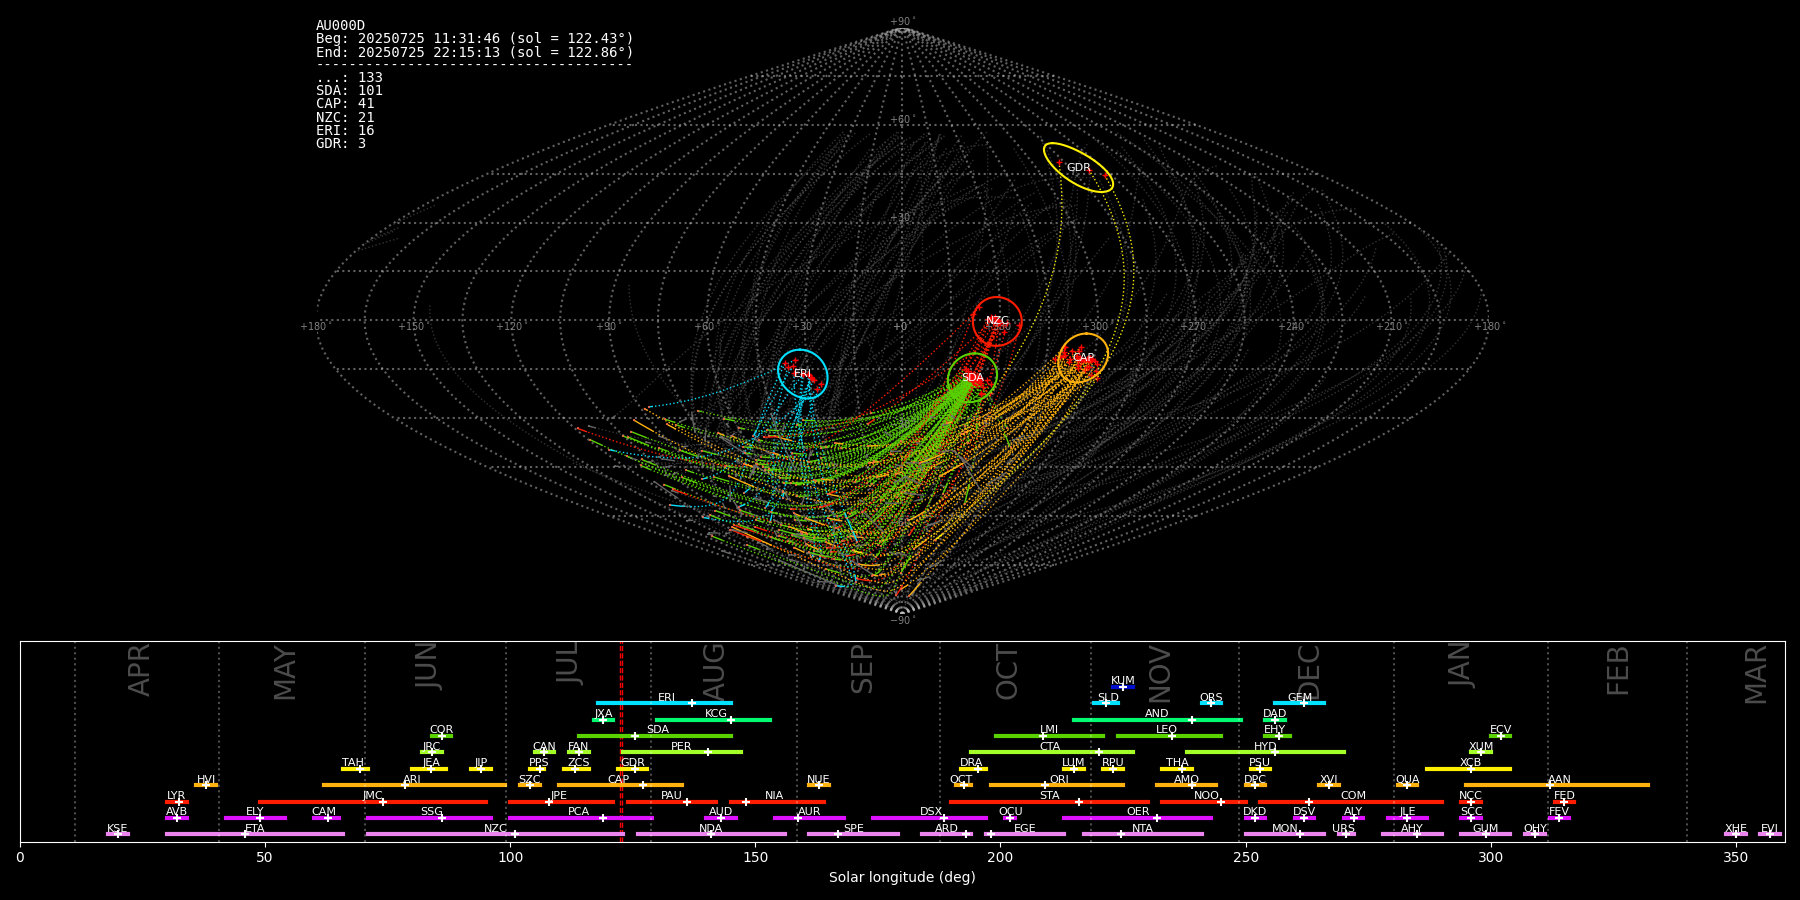Screen dimensions: 1800x900
Task: Click the 'NZC: 21' count in legend
Action: 345,117
